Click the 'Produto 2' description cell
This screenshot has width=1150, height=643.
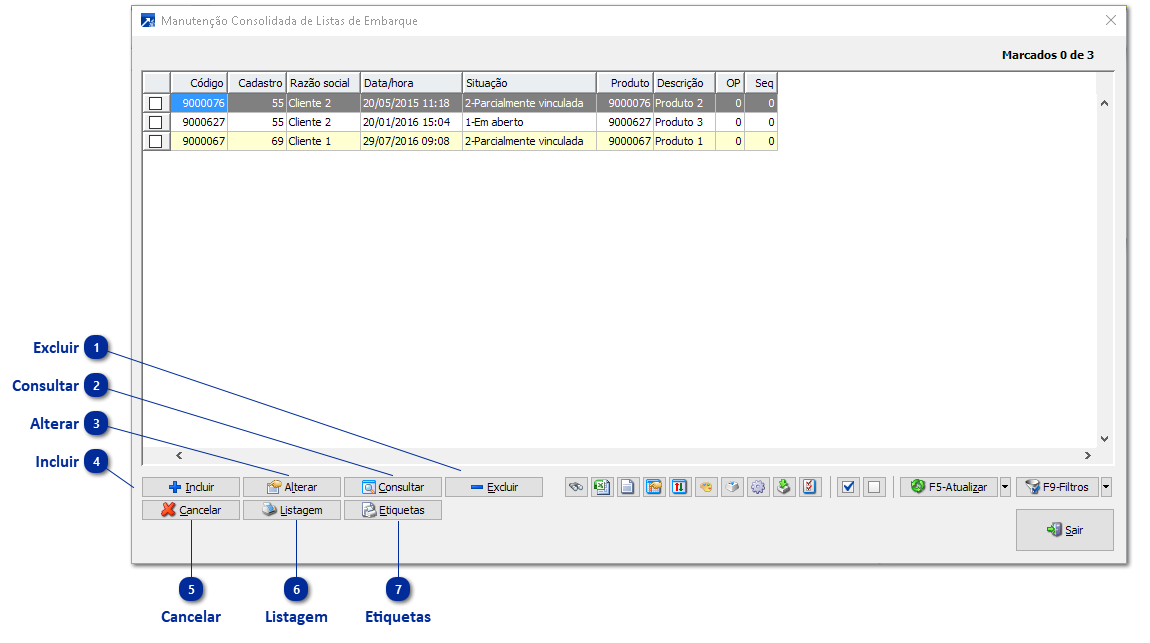tap(684, 103)
